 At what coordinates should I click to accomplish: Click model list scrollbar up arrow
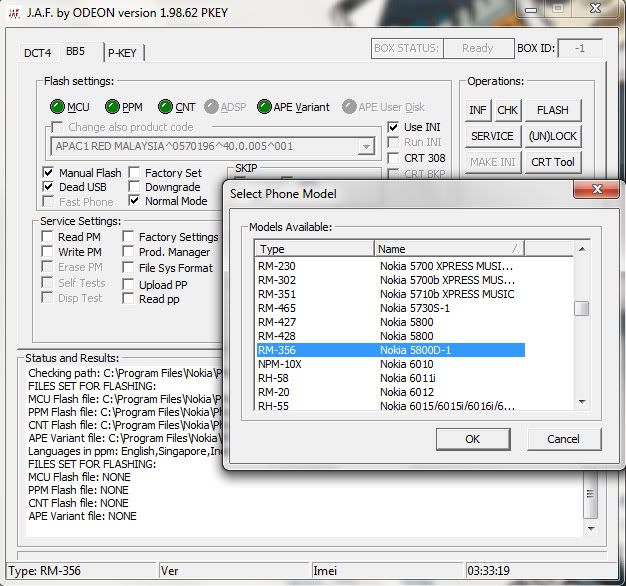pos(582,249)
